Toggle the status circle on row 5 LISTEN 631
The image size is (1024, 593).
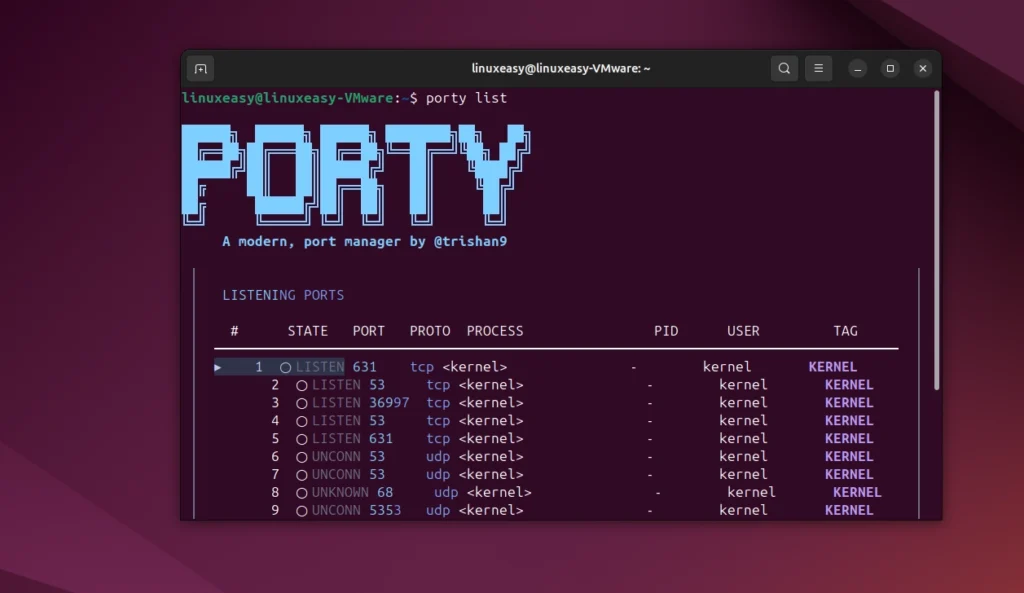click(x=302, y=438)
